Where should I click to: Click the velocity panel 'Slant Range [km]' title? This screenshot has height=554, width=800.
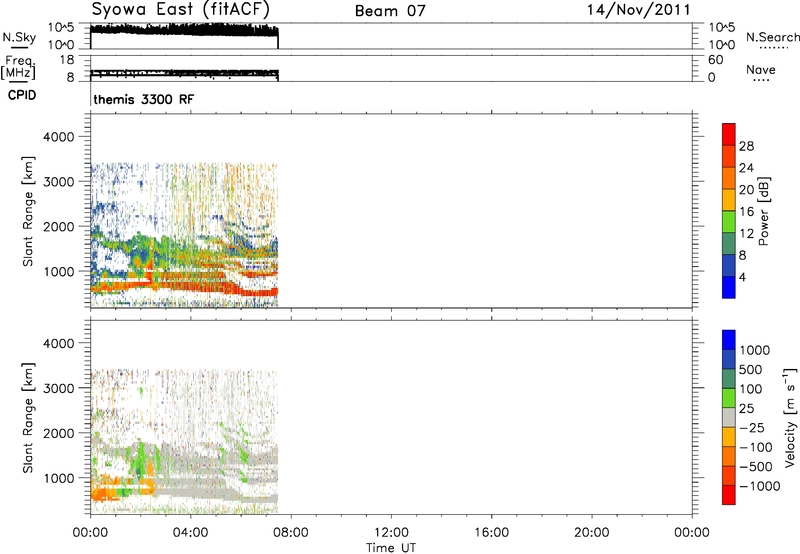(28, 418)
